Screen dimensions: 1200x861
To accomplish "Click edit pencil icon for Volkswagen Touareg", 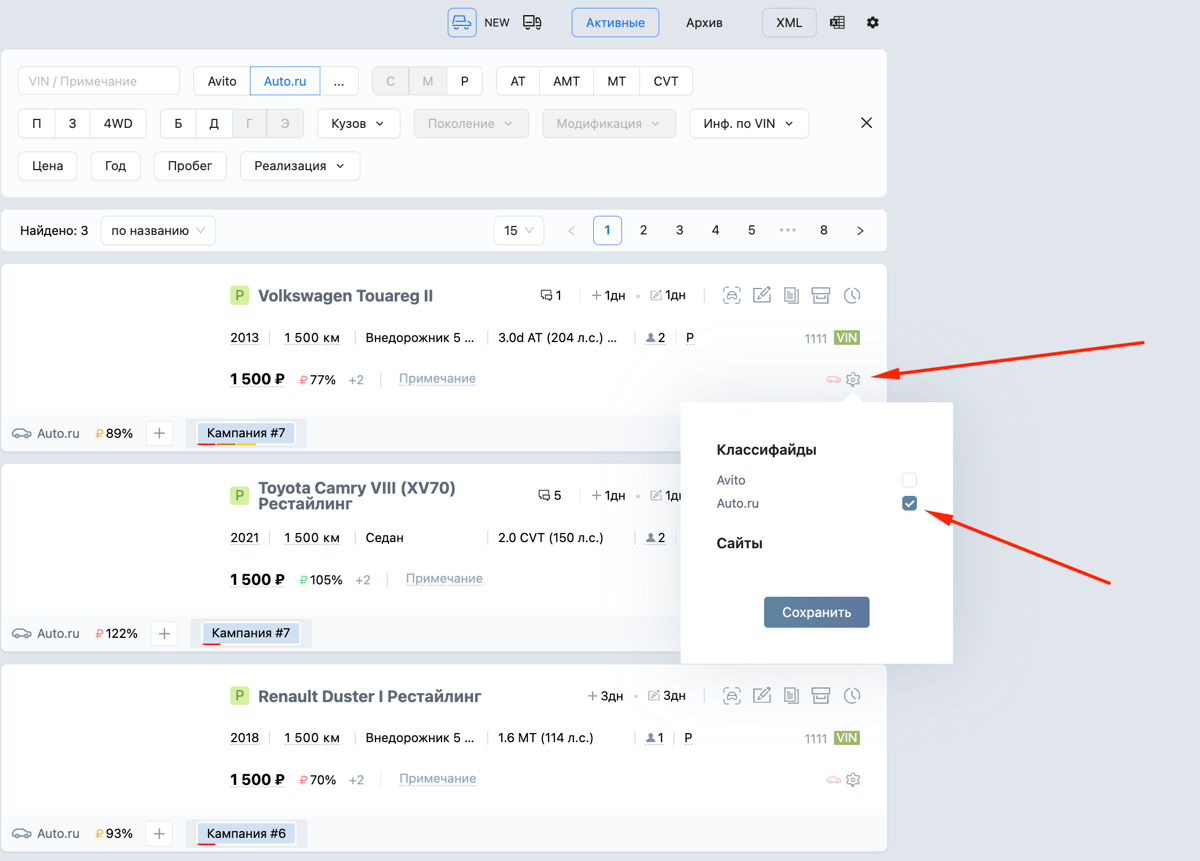I will point(762,295).
